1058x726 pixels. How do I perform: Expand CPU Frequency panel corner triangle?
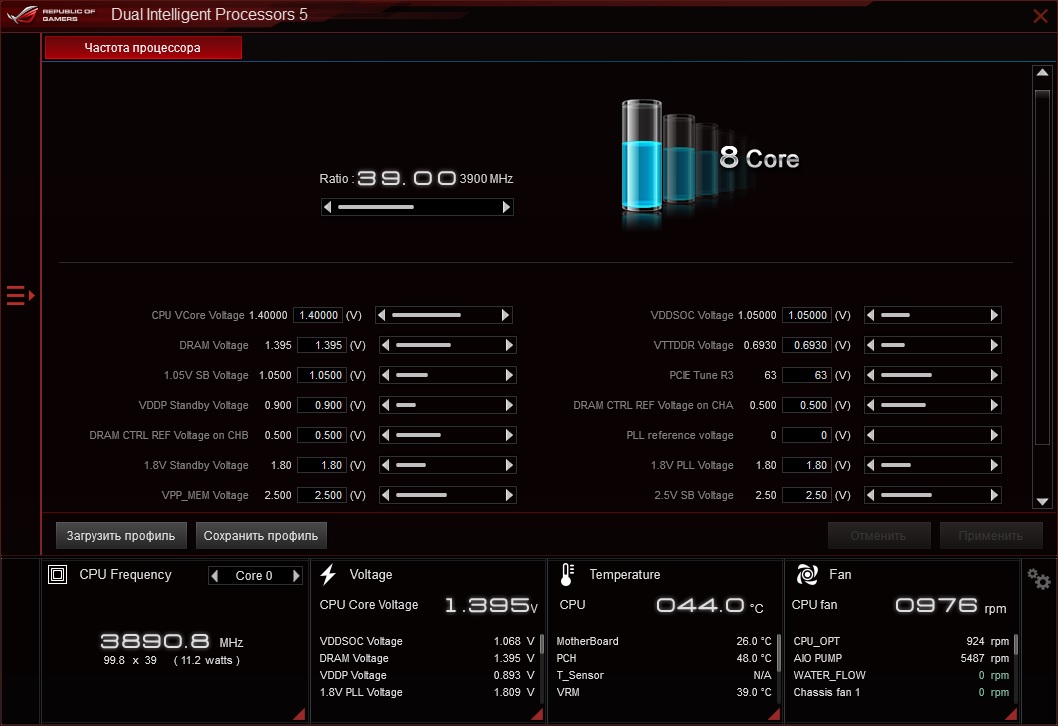pos(299,714)
